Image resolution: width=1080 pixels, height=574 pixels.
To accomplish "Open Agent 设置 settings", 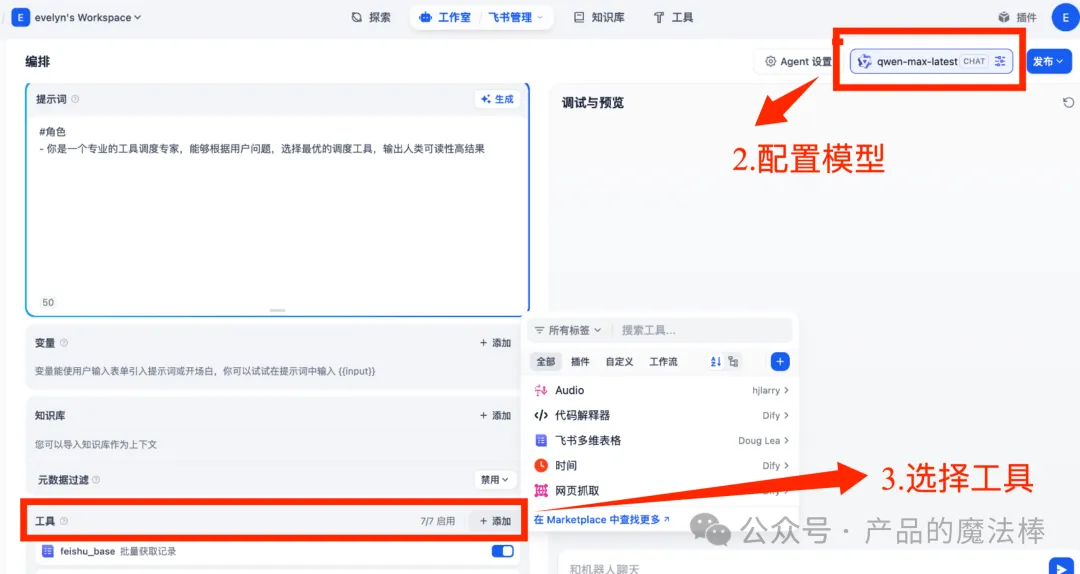I will [798, 61].
